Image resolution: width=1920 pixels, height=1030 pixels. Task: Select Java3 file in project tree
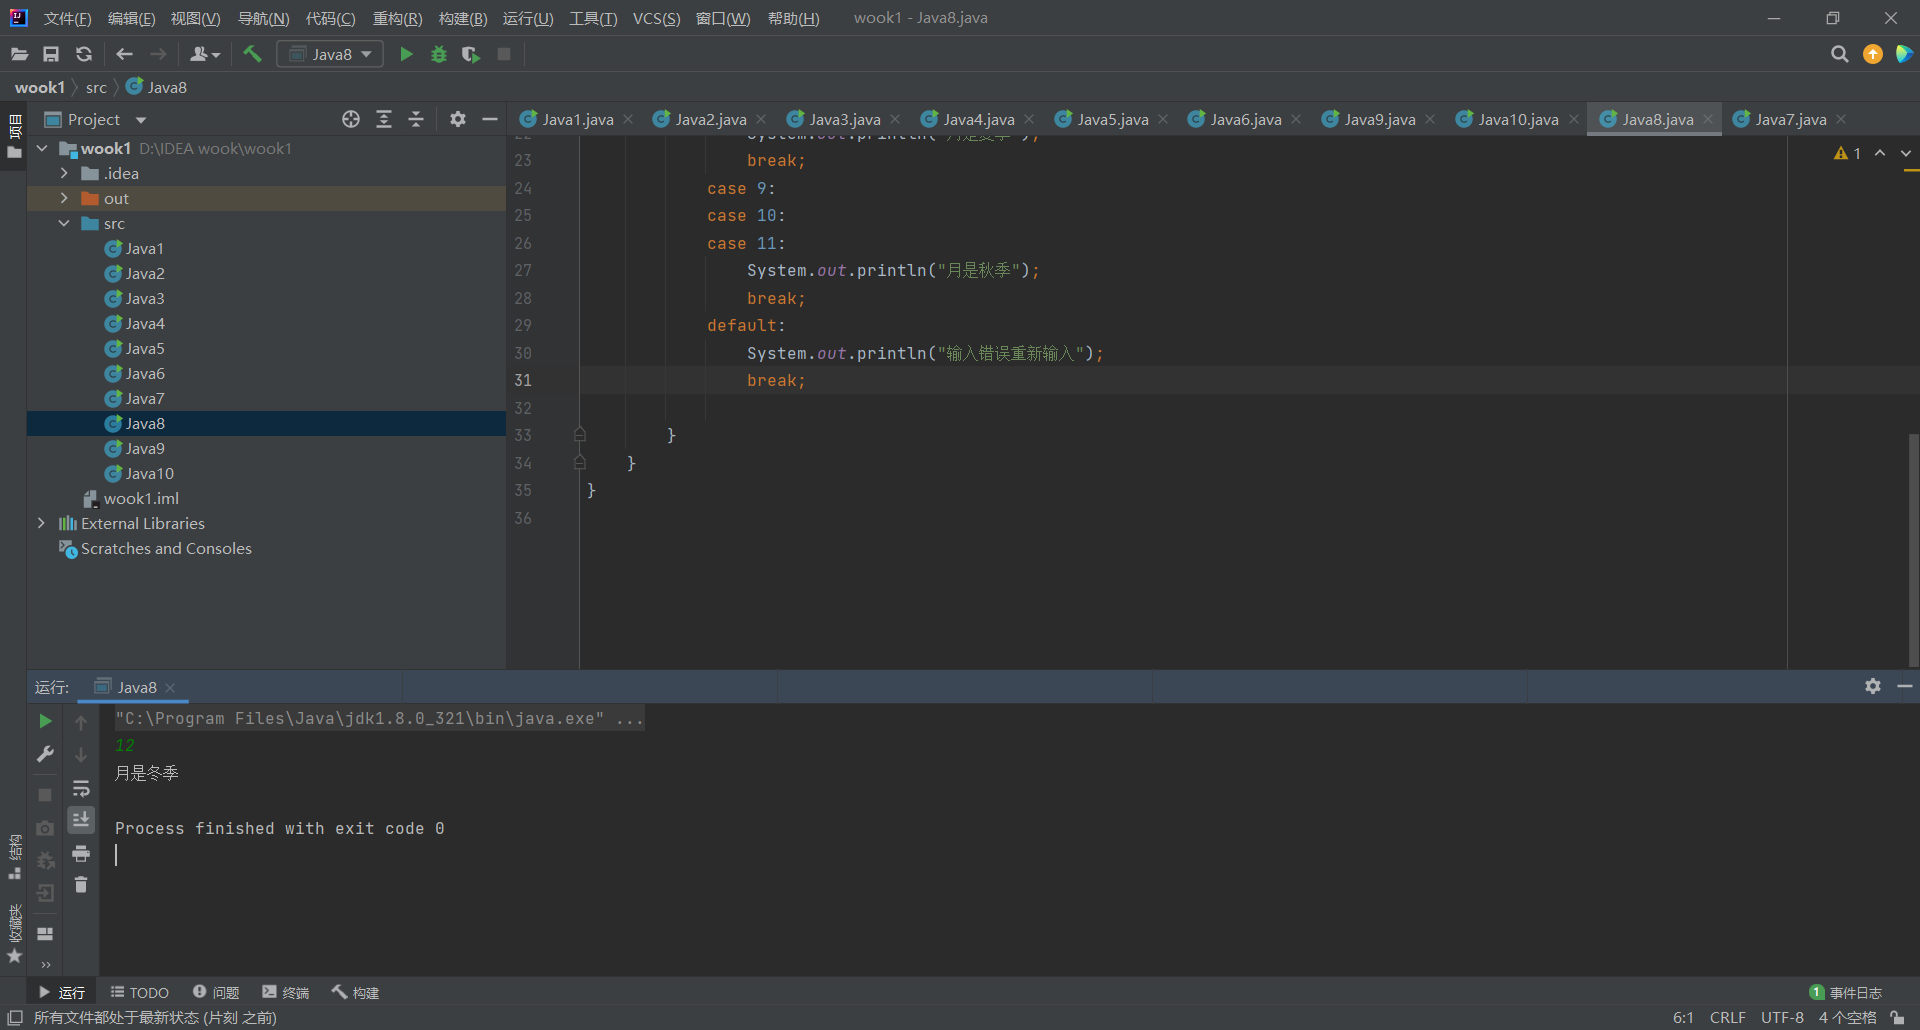tap(145, 298)
